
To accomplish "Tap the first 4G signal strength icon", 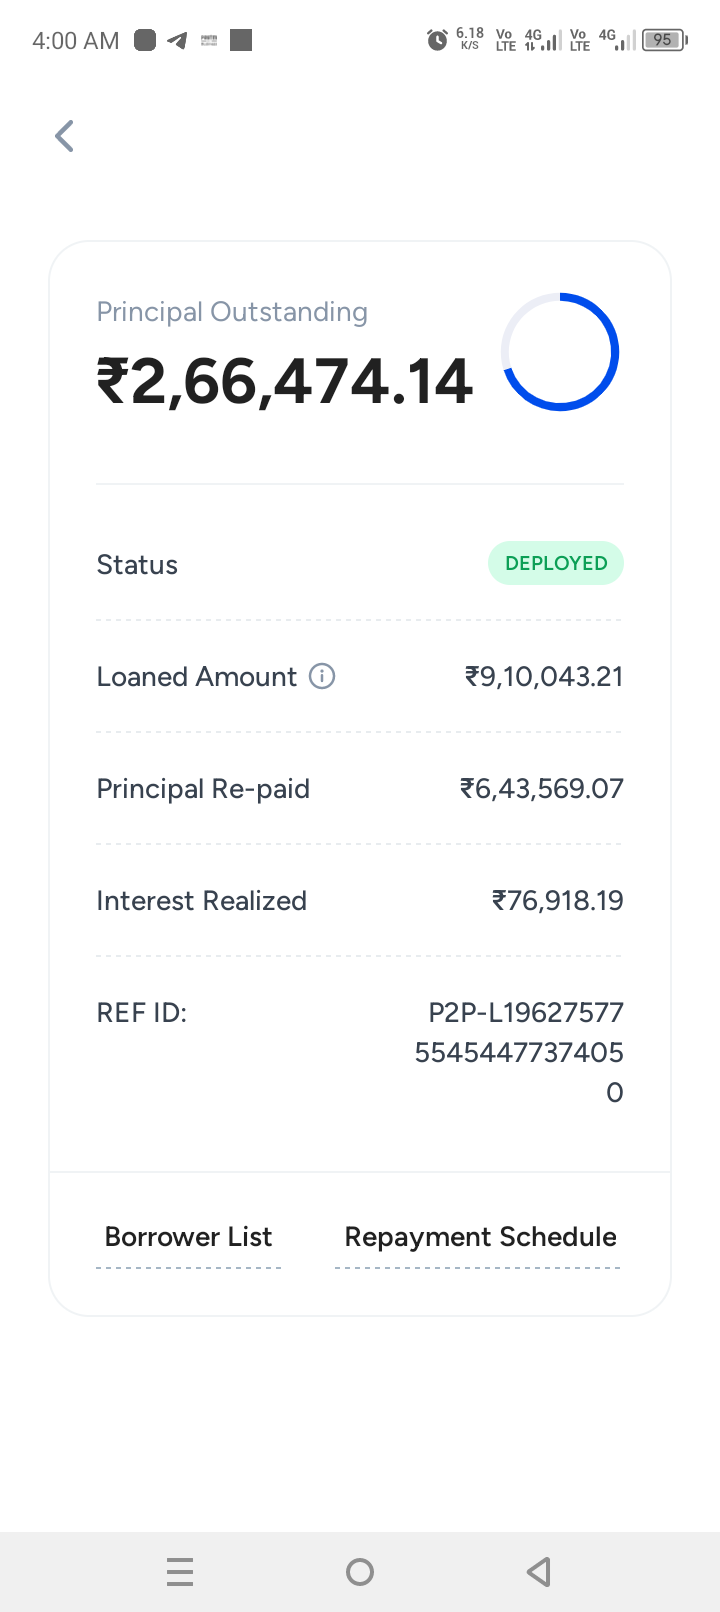I will (541, 40).
